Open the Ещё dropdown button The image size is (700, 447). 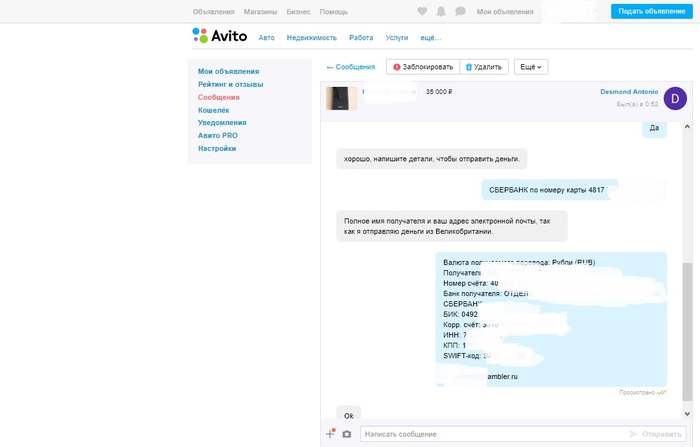point(530,67)
